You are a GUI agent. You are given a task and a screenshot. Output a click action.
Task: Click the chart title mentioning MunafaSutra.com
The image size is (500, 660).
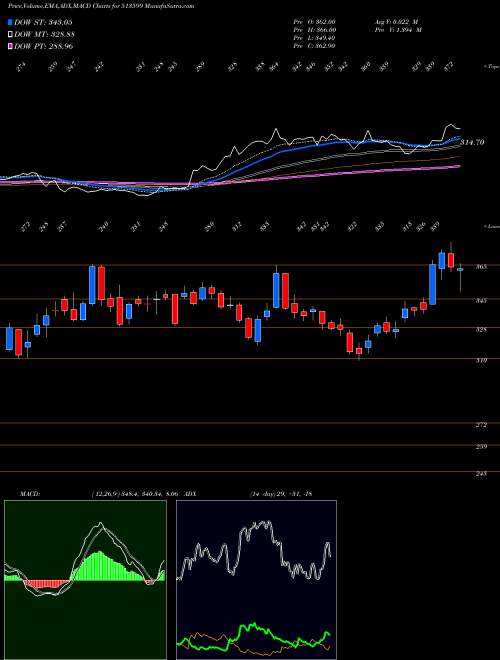click(x=101, y=7)
